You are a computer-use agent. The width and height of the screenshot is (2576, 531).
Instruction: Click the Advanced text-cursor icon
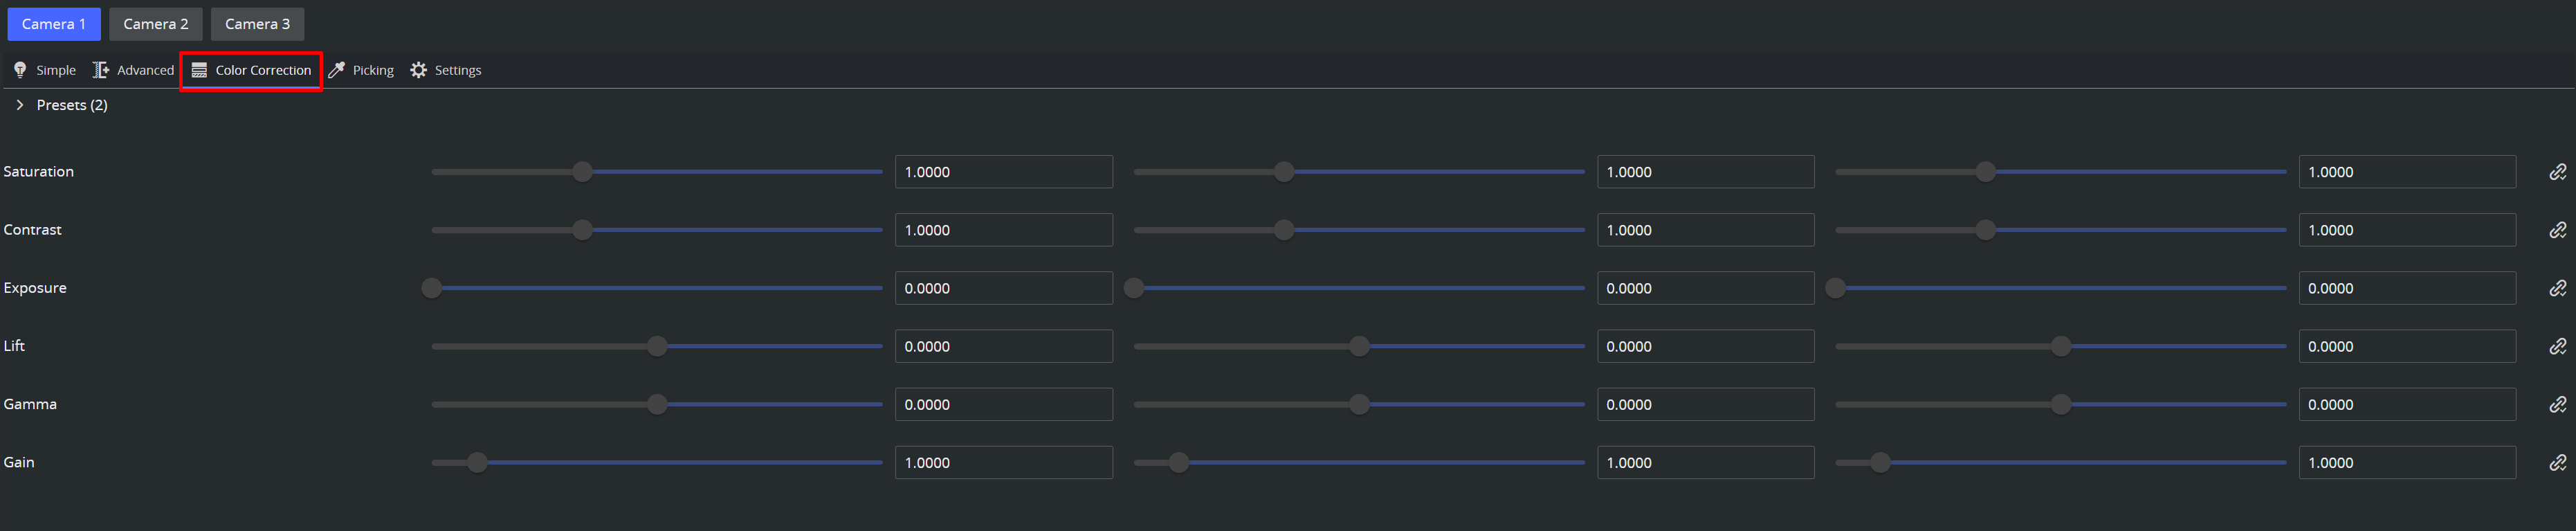click(100, 70)
